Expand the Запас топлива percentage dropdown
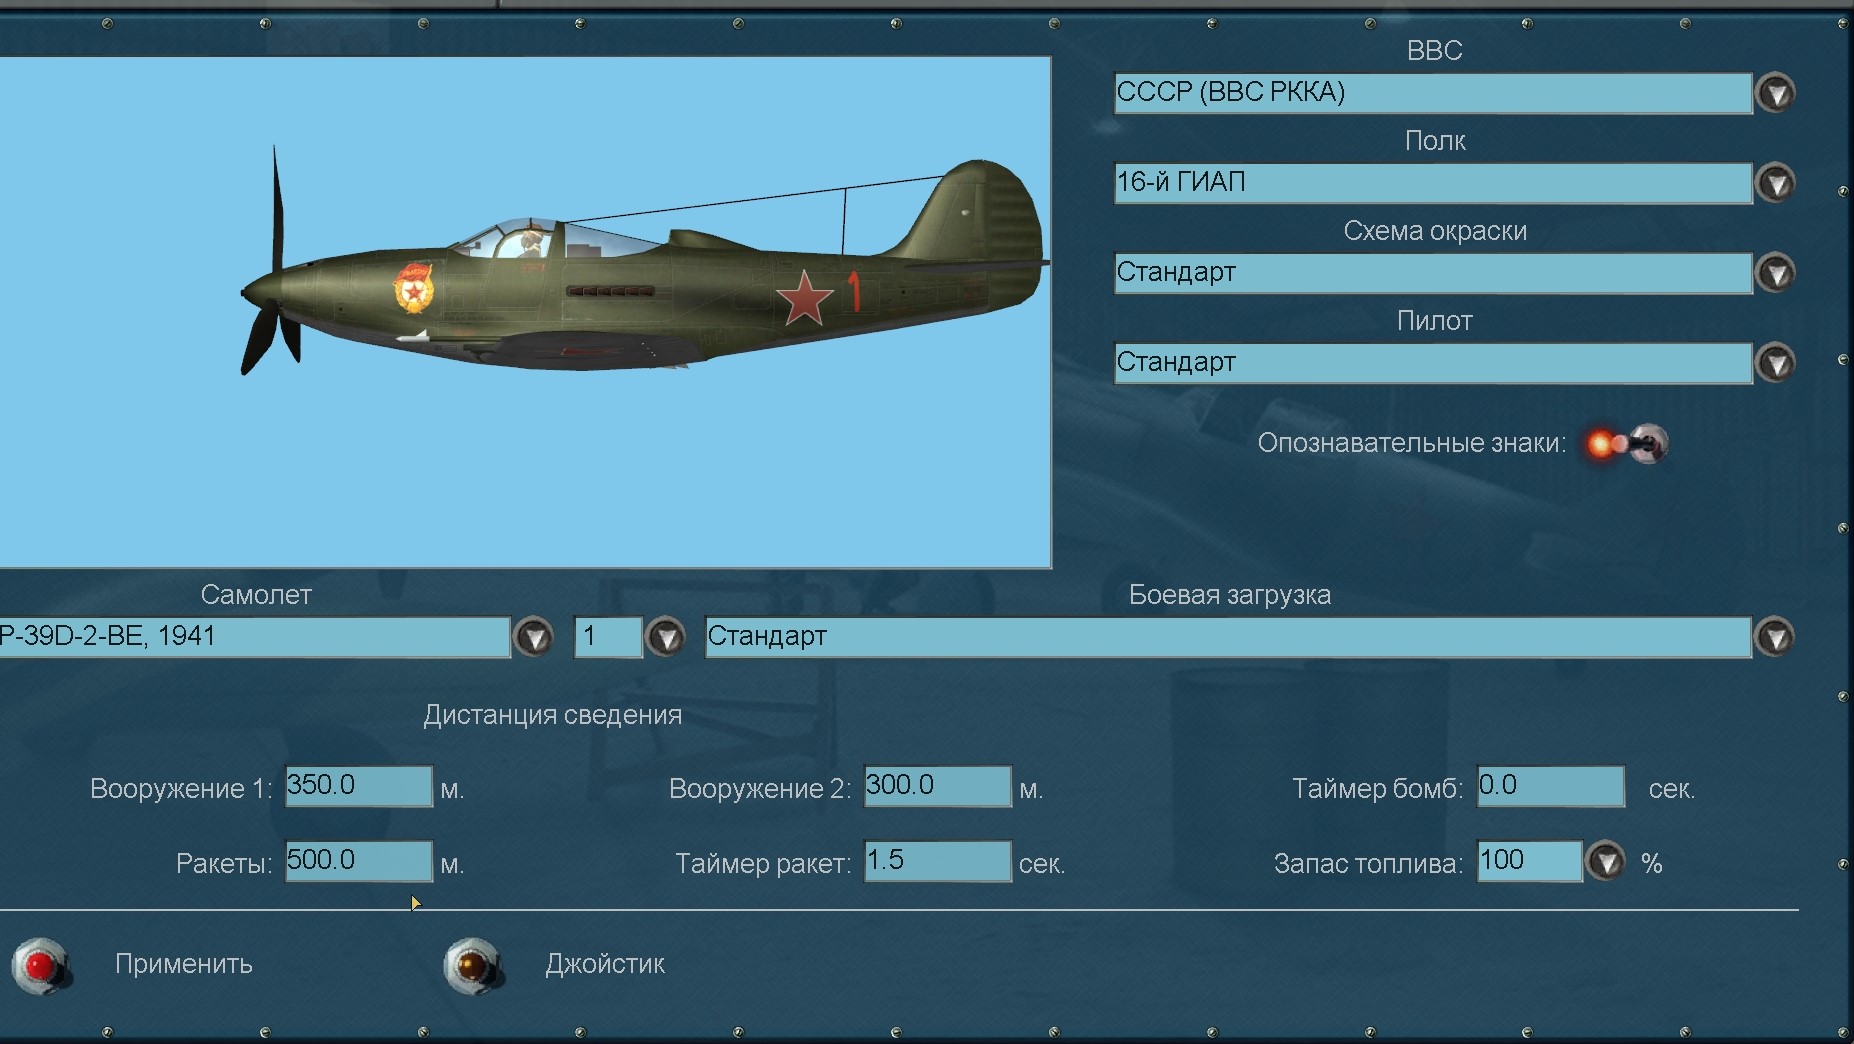Screen dimensions: 1854x1044 (1606, 861)
